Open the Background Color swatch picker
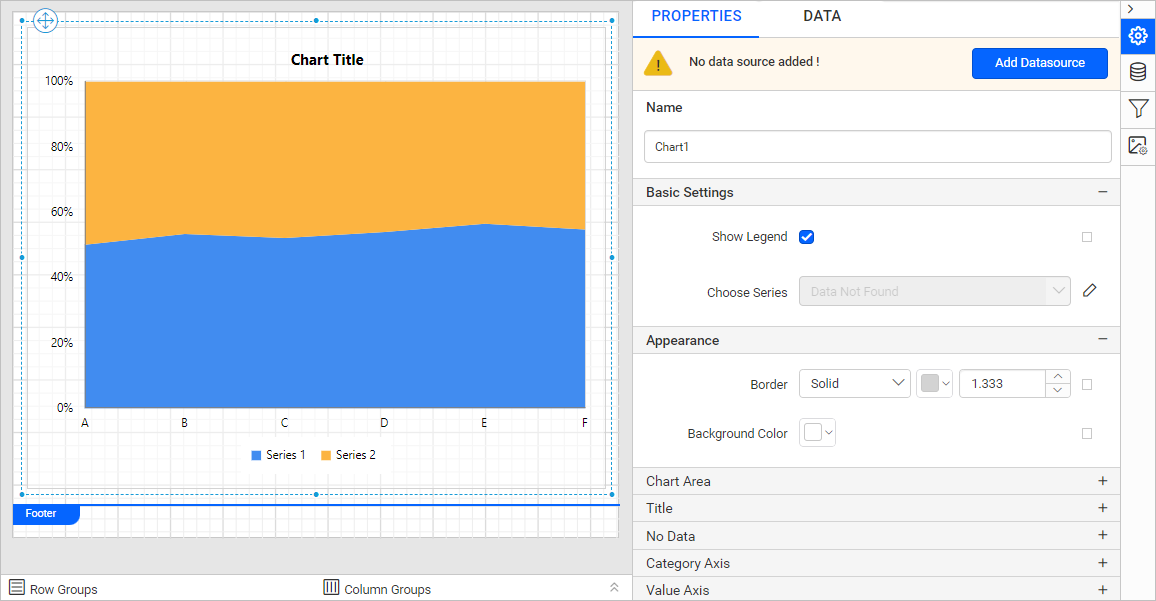This screenshot has width=1156, height=601. (817, 433)
